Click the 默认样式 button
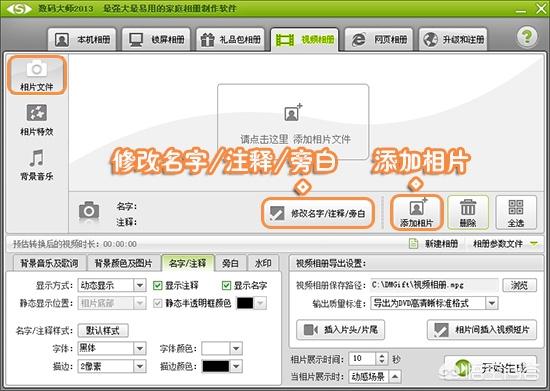Image resolution: width=550 pixels, height=391 pixels. coord(103,330)
